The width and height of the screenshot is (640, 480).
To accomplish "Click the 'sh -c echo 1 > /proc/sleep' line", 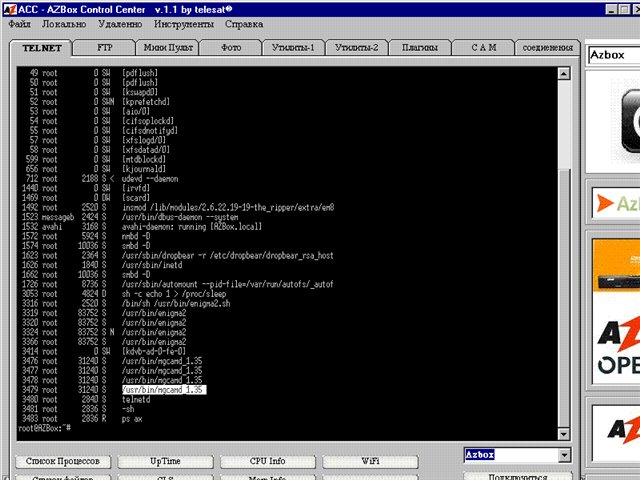I will (174, 294).
